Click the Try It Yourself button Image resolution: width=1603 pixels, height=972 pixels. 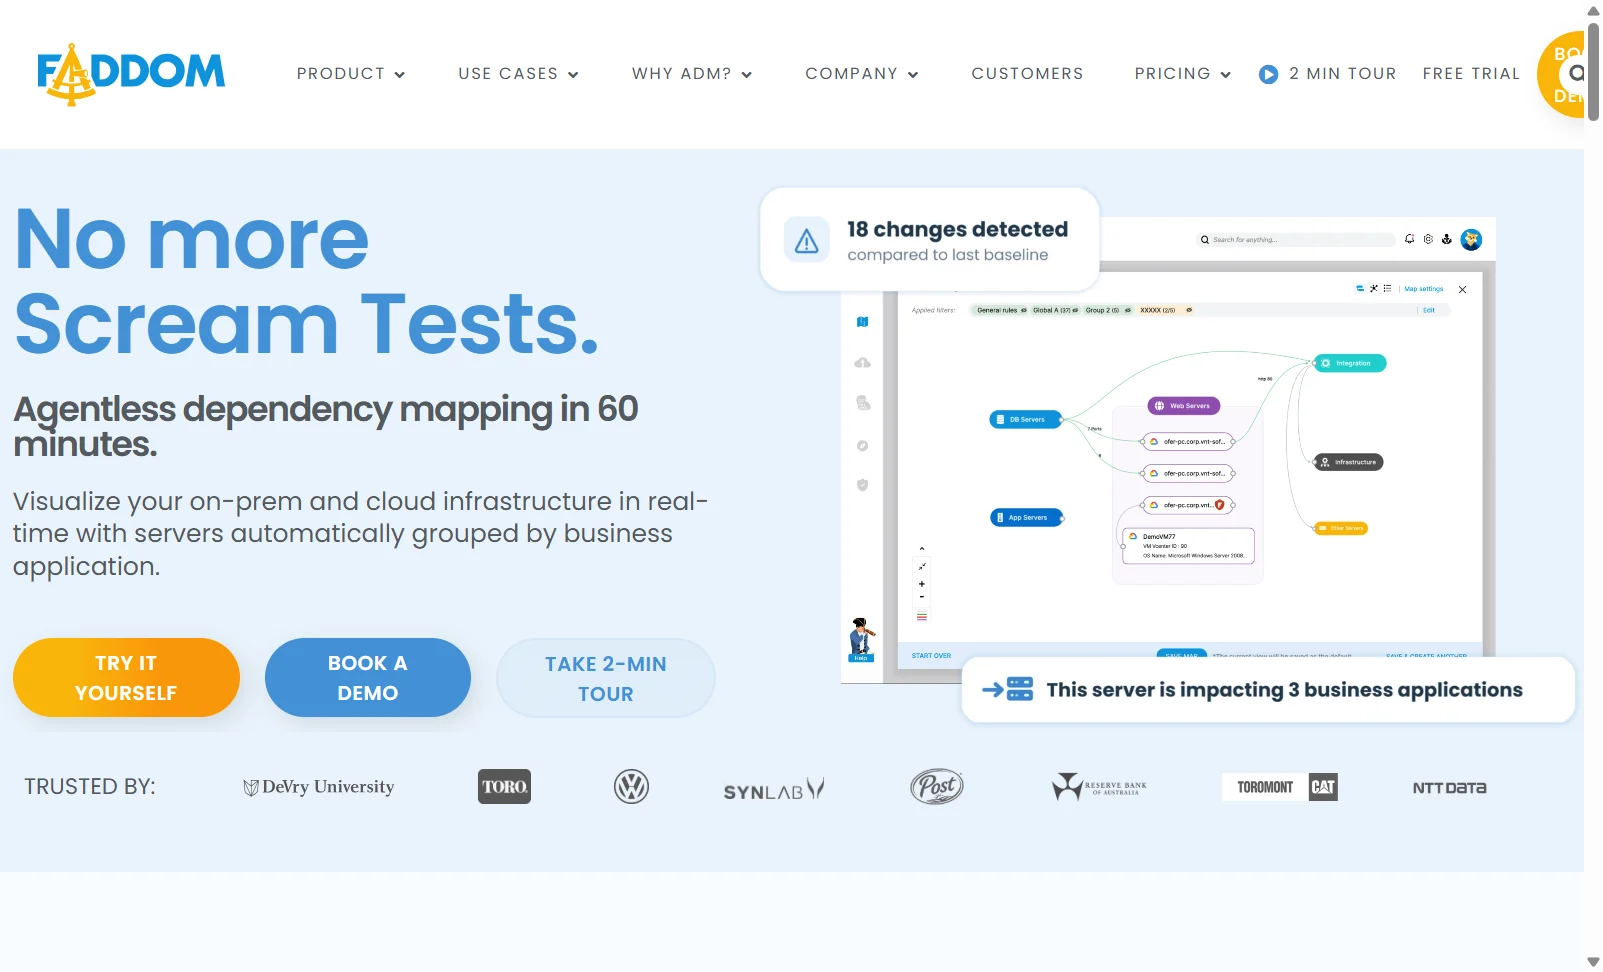pyautogui.click(x=126, y=678)
